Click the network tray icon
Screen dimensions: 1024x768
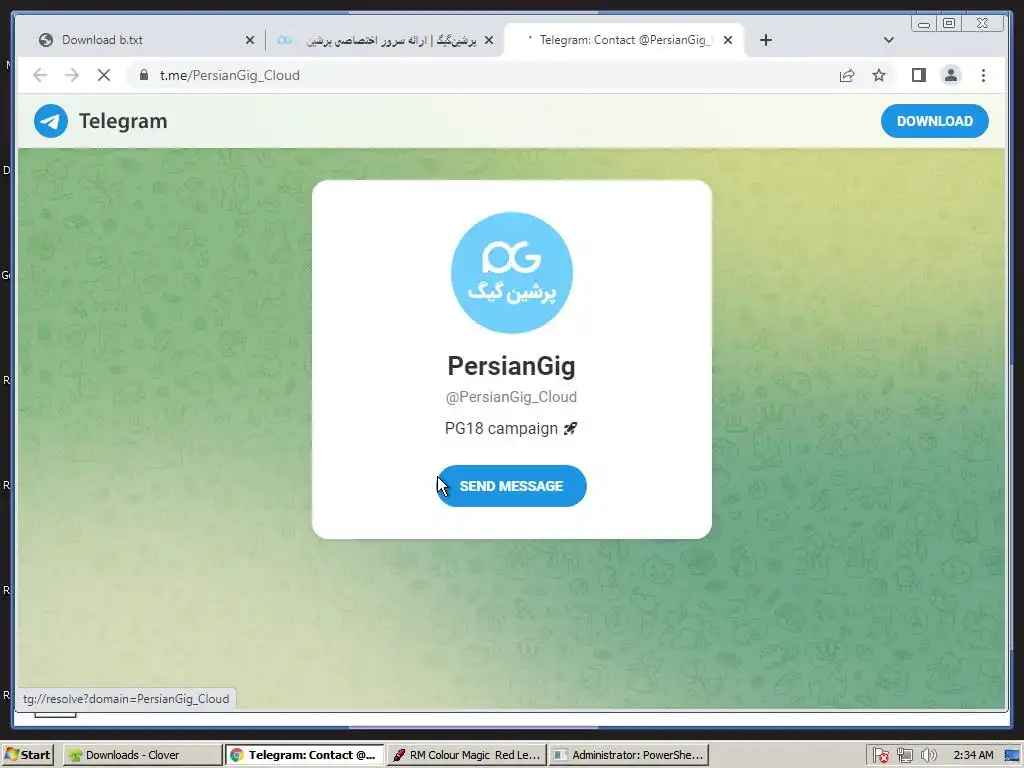904,756
